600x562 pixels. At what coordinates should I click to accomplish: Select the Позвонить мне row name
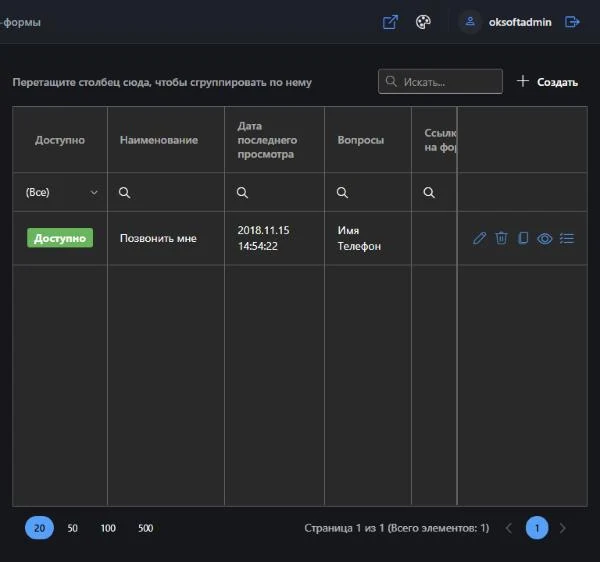coord(158,238)
